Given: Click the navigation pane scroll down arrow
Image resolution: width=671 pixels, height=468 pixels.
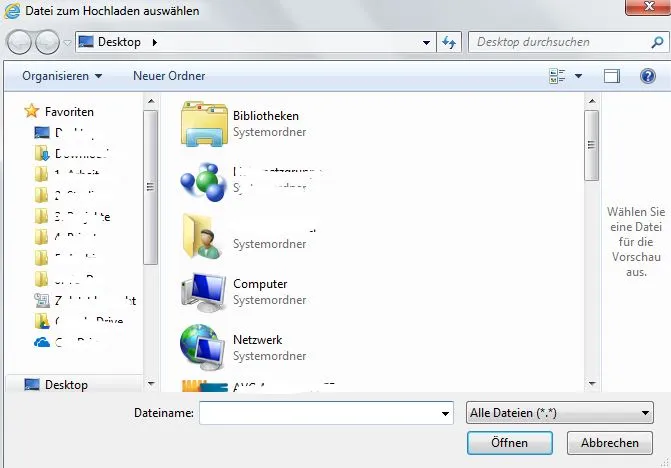Looking at the screenshot, I should pyautogui.click(x=151, y=384).
